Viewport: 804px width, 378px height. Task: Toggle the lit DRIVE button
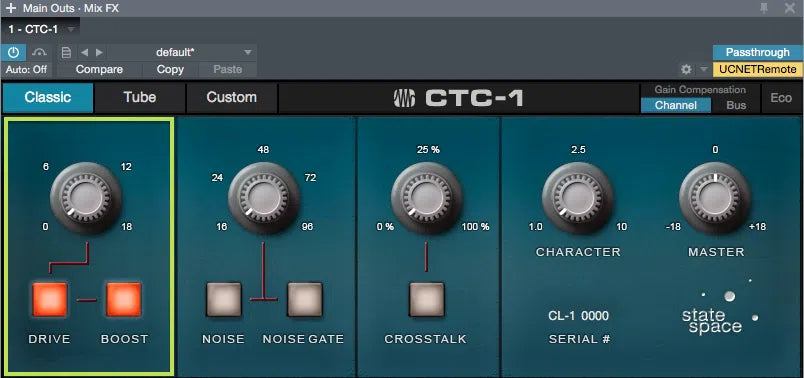coord(50,300)
